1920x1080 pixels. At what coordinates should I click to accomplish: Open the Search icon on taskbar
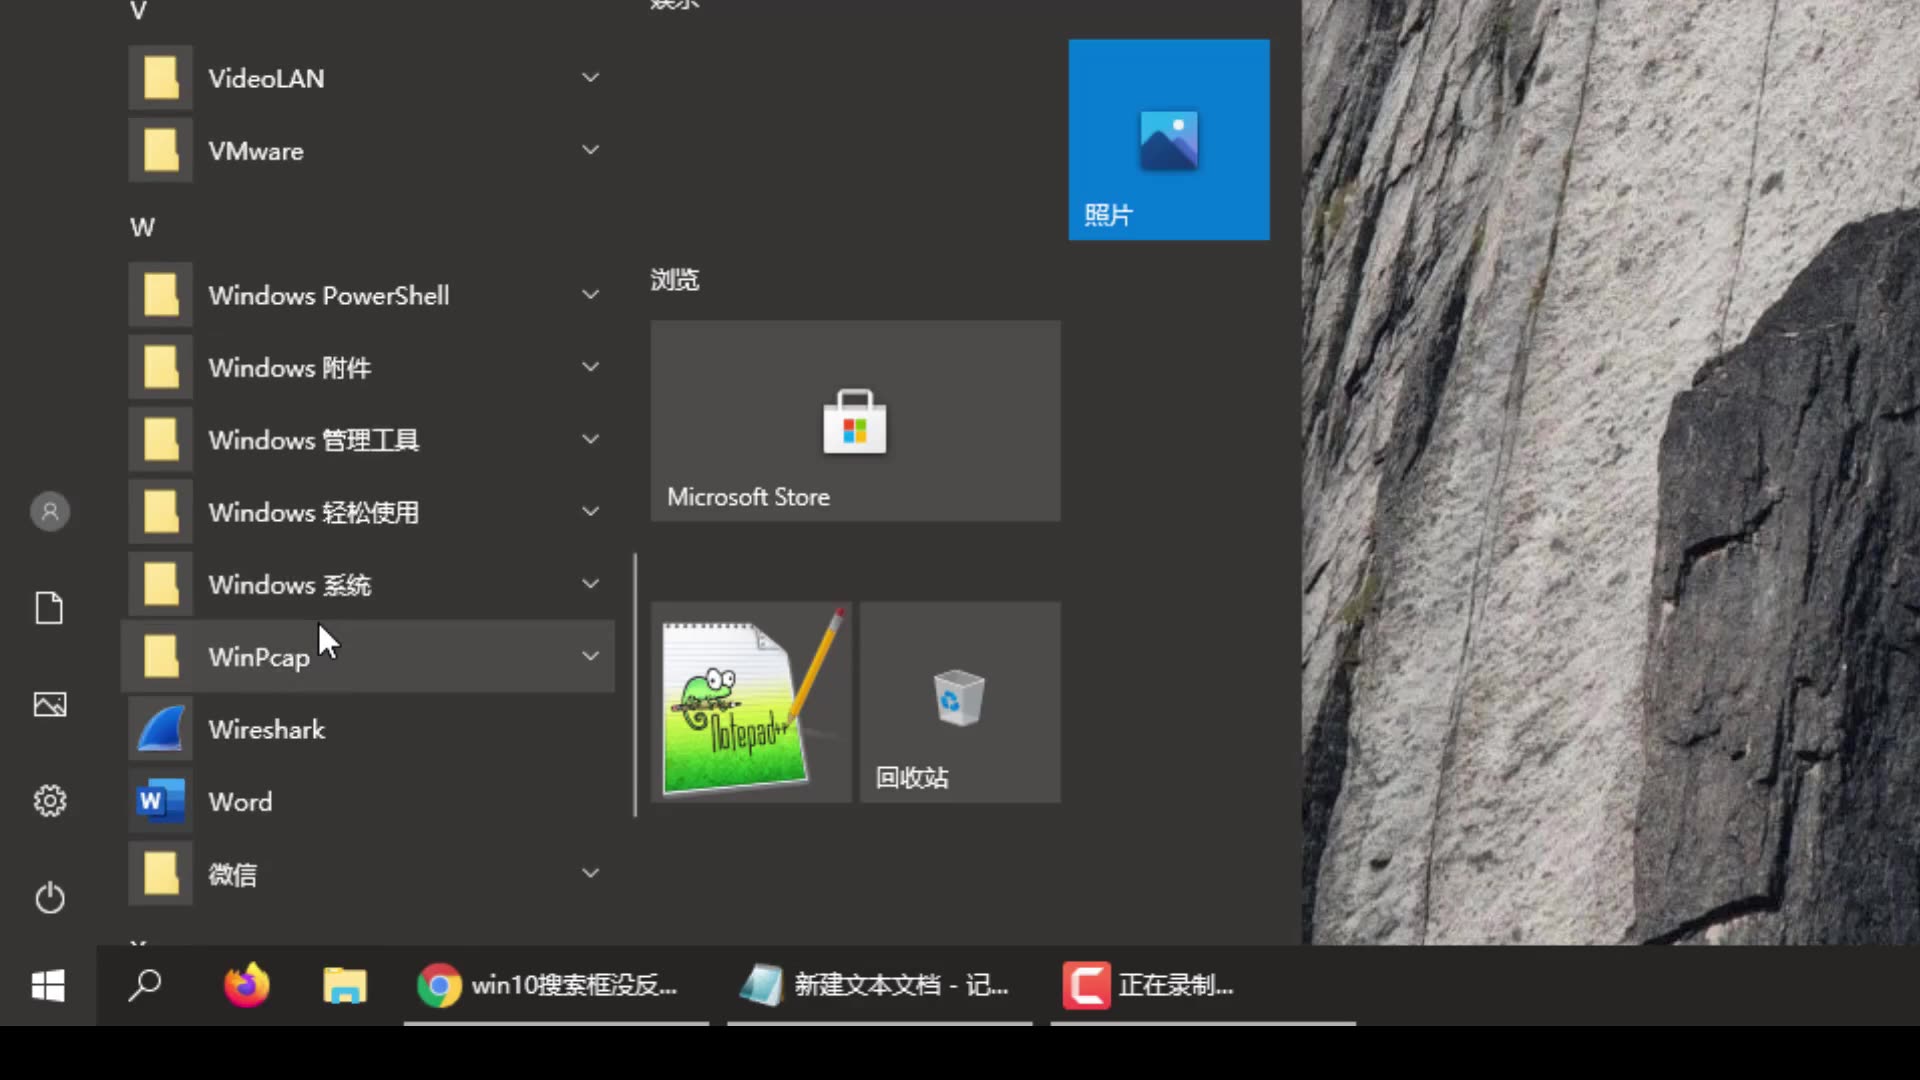[144, 985]
